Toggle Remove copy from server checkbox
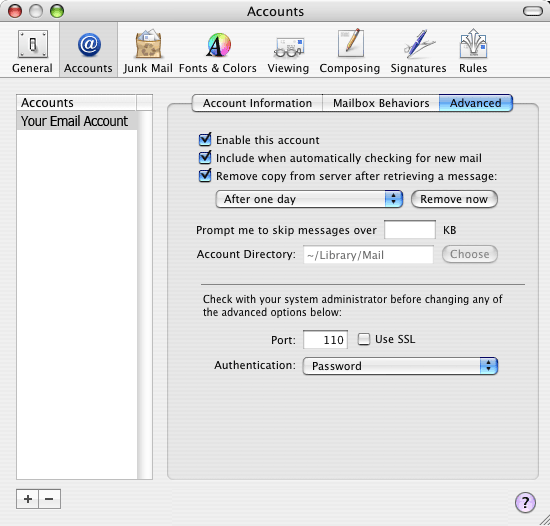Screen dimensions: 550x526 click(x=205, y=175)
